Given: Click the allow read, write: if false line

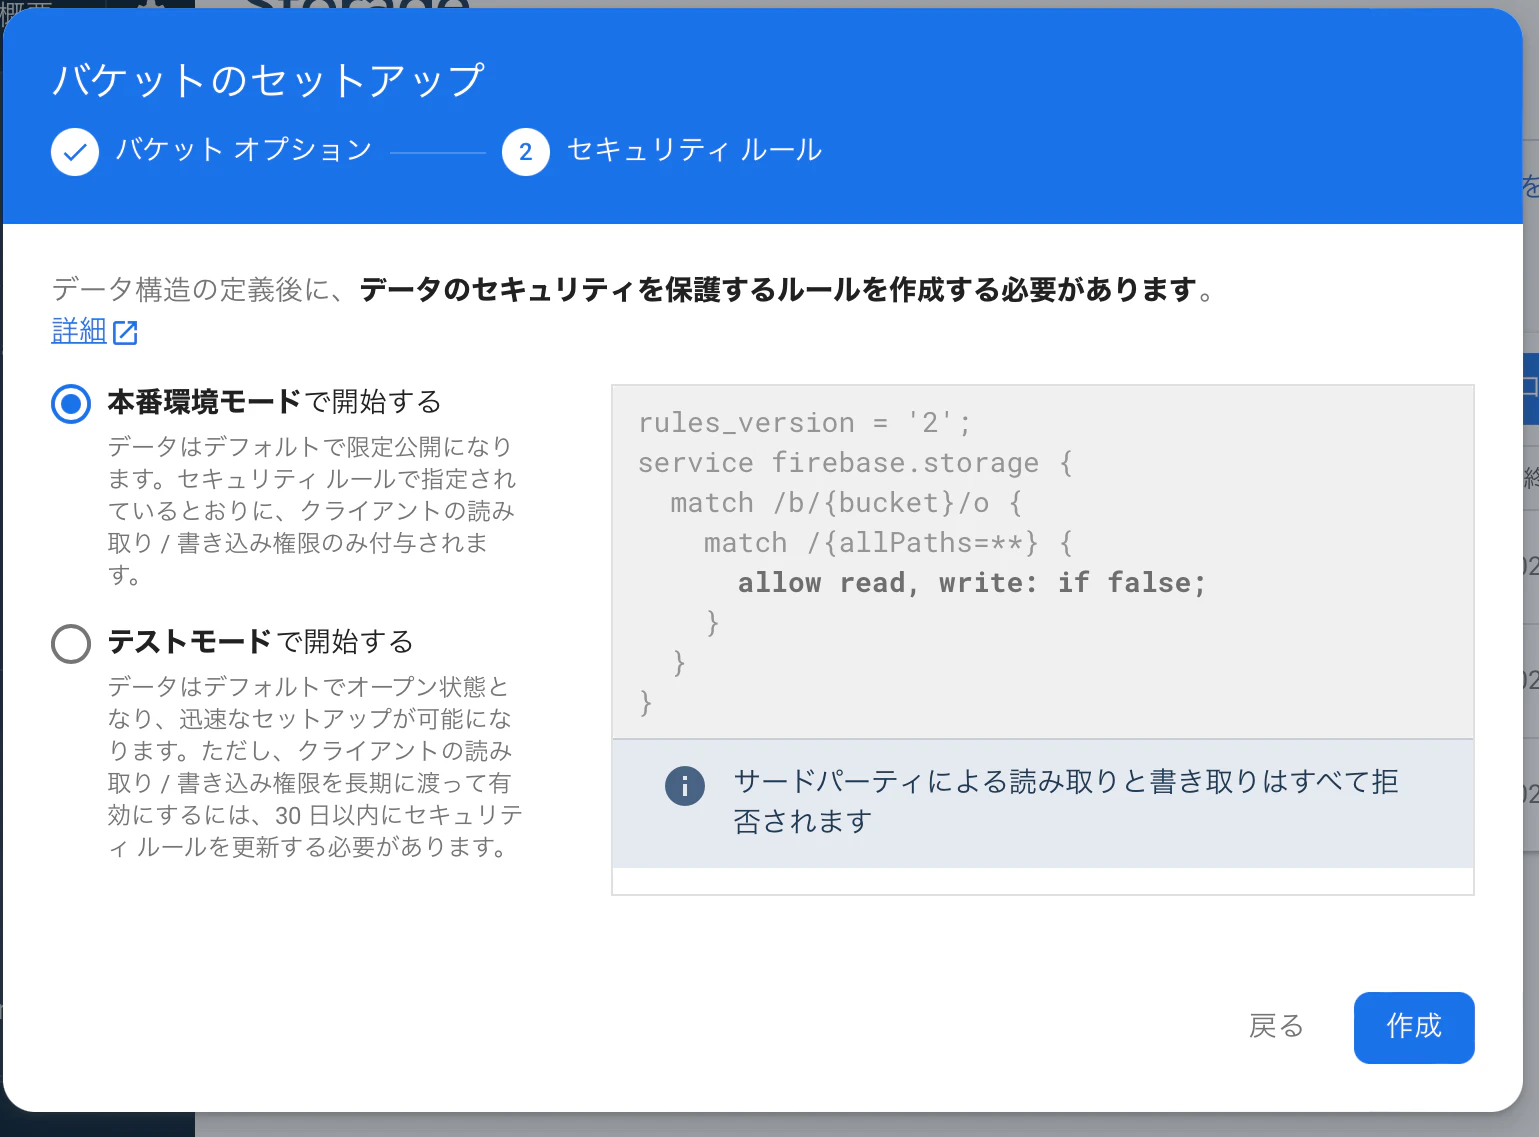Looking at the screenshot, I should (x=972, y=583).
